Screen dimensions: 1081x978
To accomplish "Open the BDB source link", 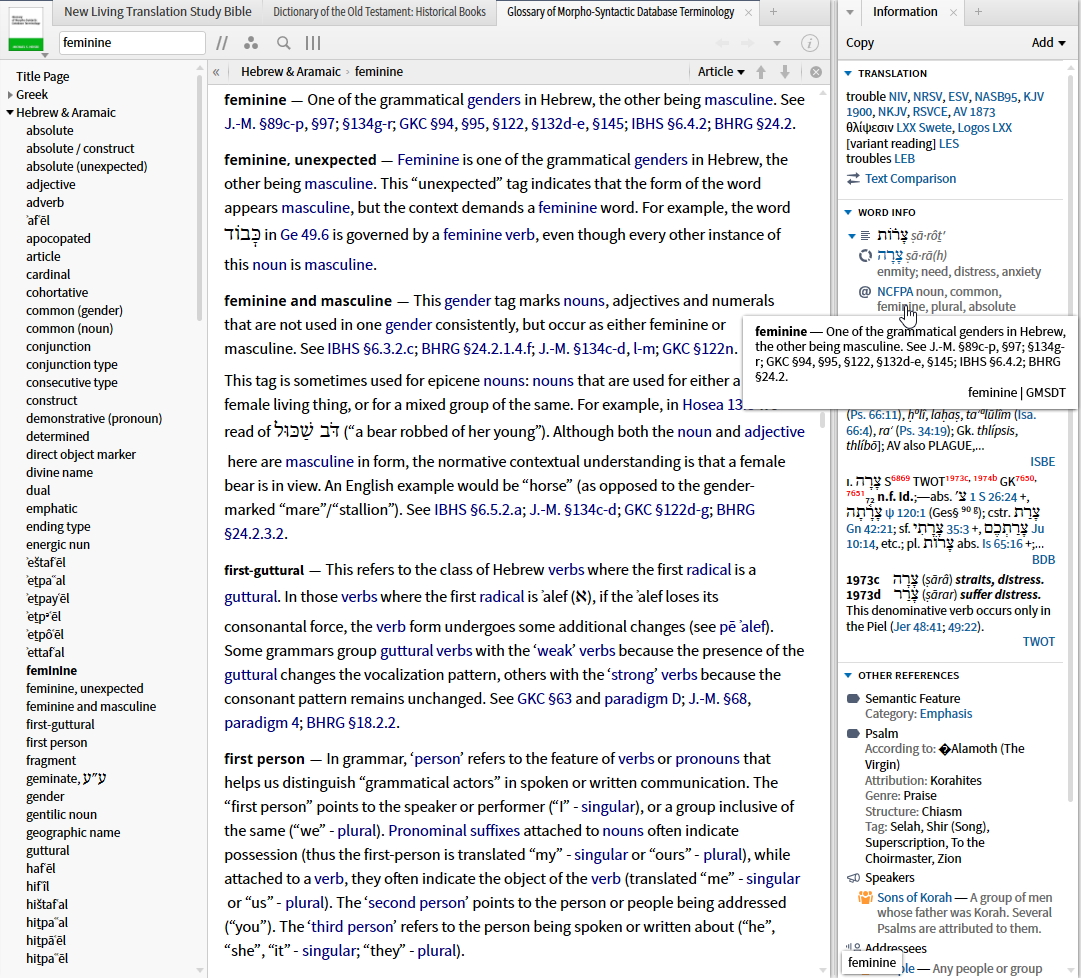I will coord(1044,560).
